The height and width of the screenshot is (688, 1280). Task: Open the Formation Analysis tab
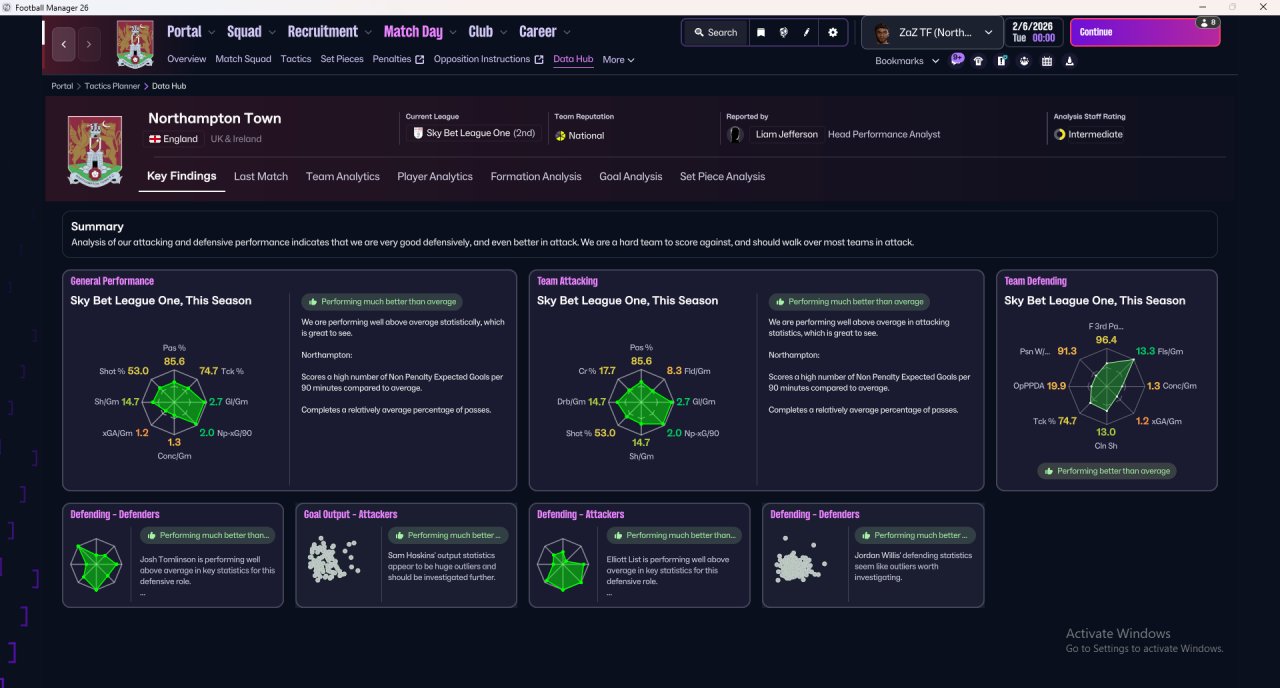click(536, 176)
